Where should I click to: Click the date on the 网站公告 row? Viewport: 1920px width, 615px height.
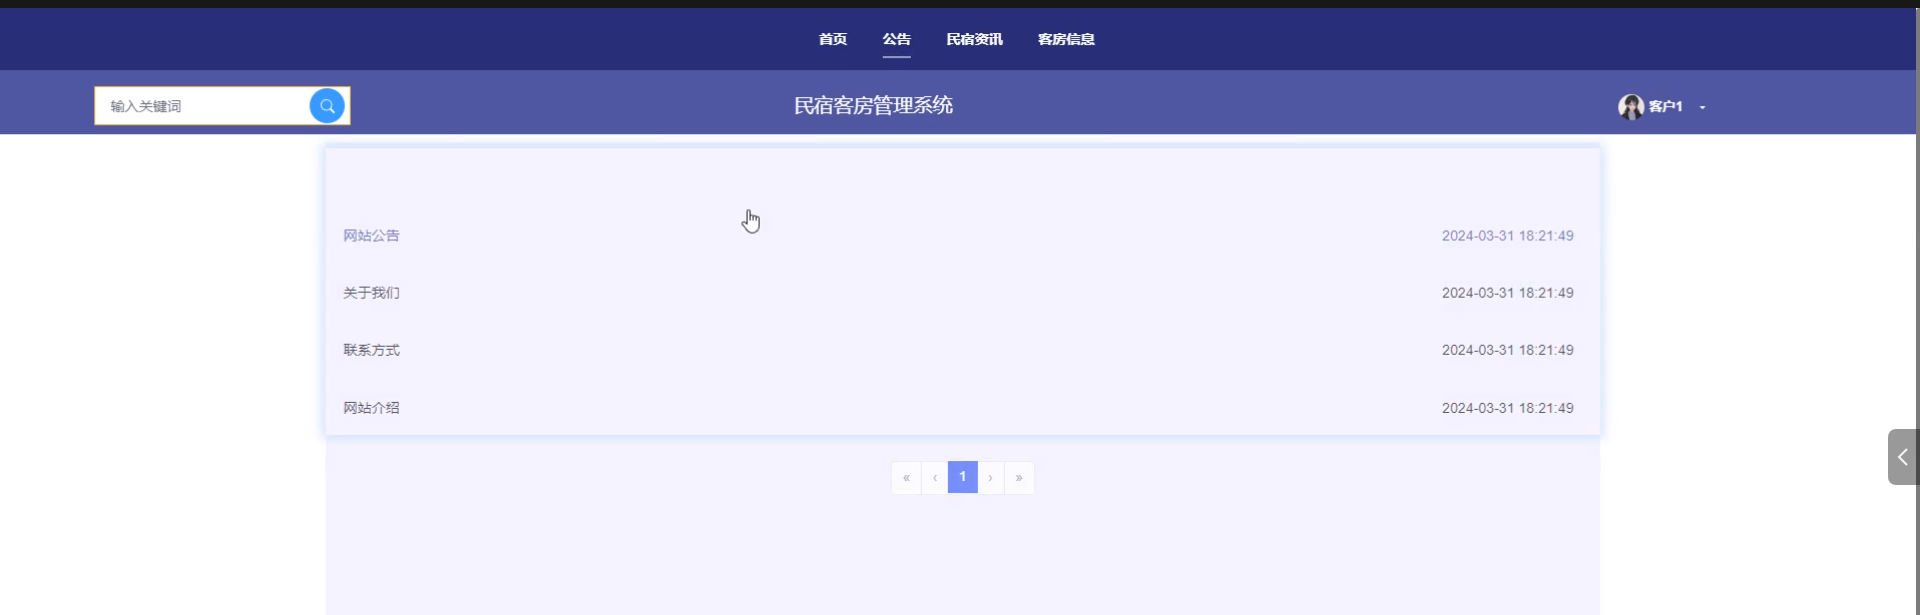click(1507, 236)
